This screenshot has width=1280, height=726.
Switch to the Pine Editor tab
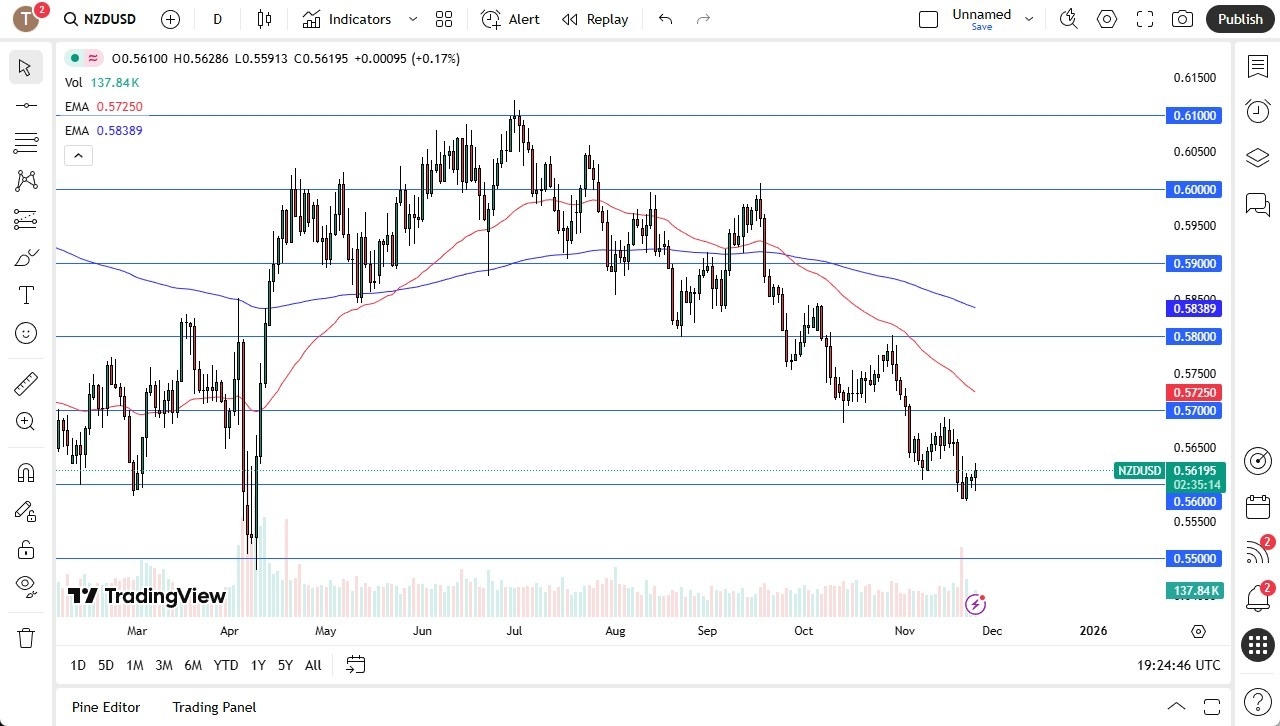coord(105,707)
